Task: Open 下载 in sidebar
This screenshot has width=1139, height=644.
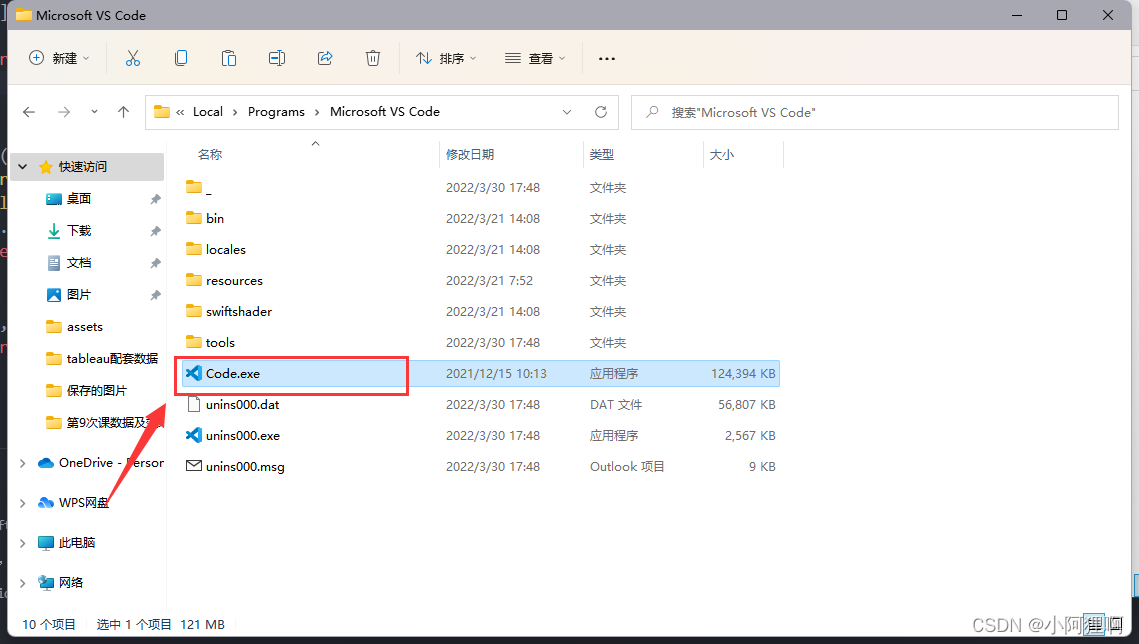Action: (78, 231)
